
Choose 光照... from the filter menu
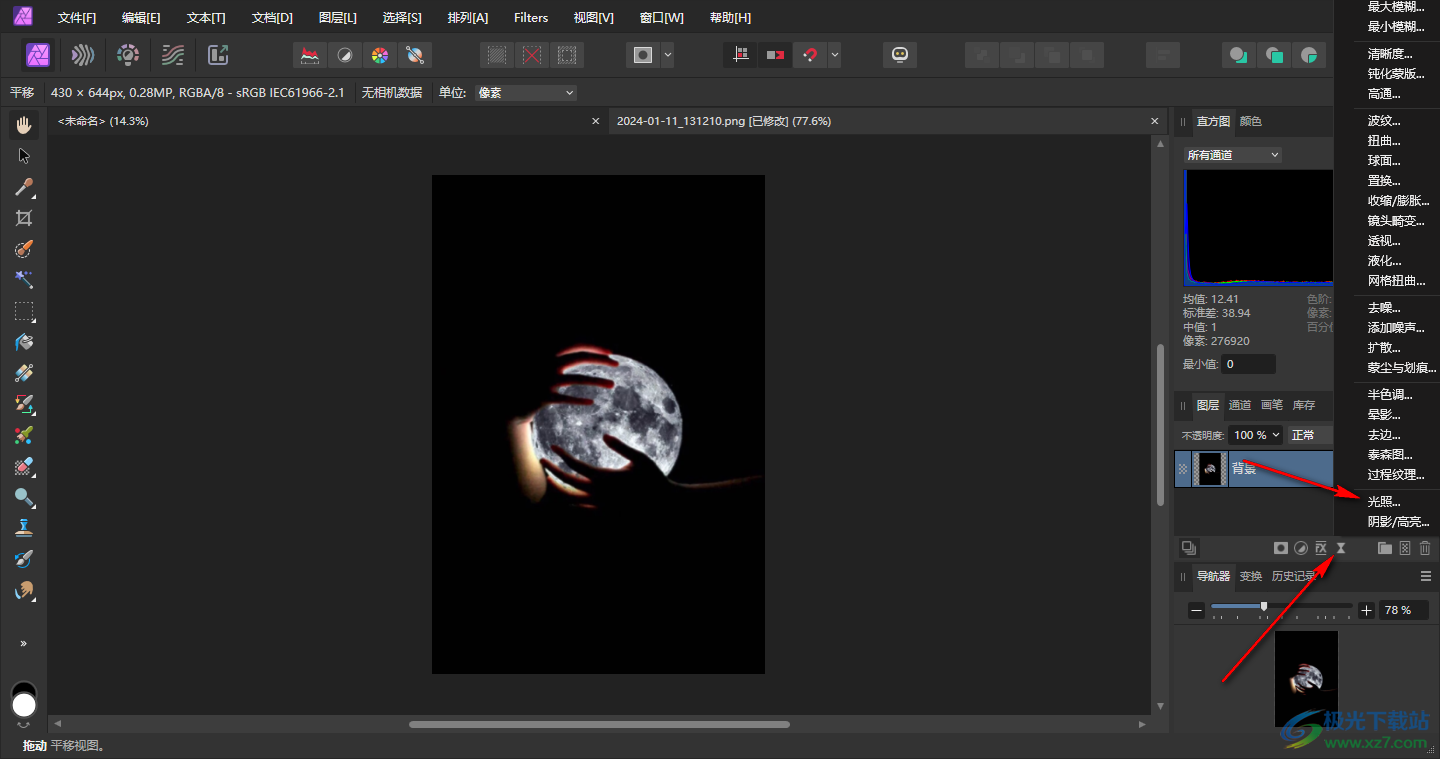tap(1384, 502)
